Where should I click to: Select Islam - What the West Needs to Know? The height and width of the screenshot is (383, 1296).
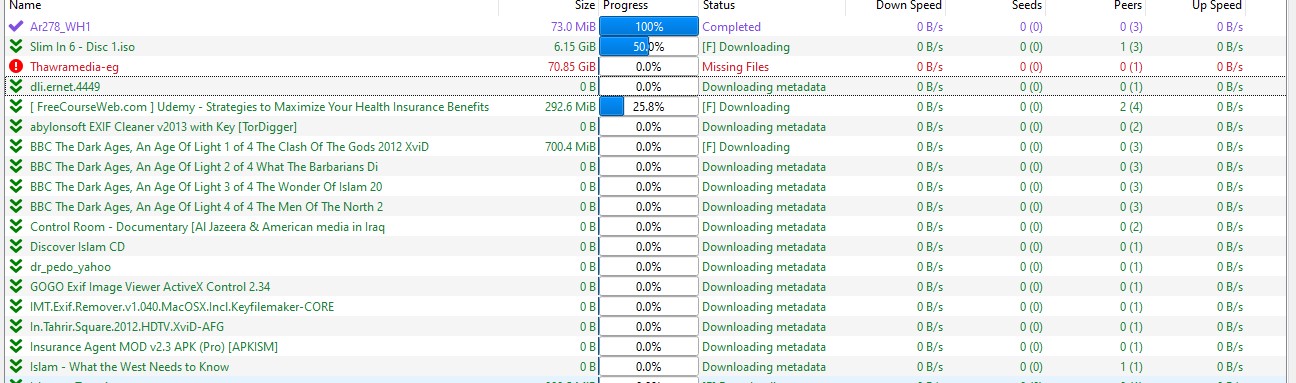click(130, 366)
